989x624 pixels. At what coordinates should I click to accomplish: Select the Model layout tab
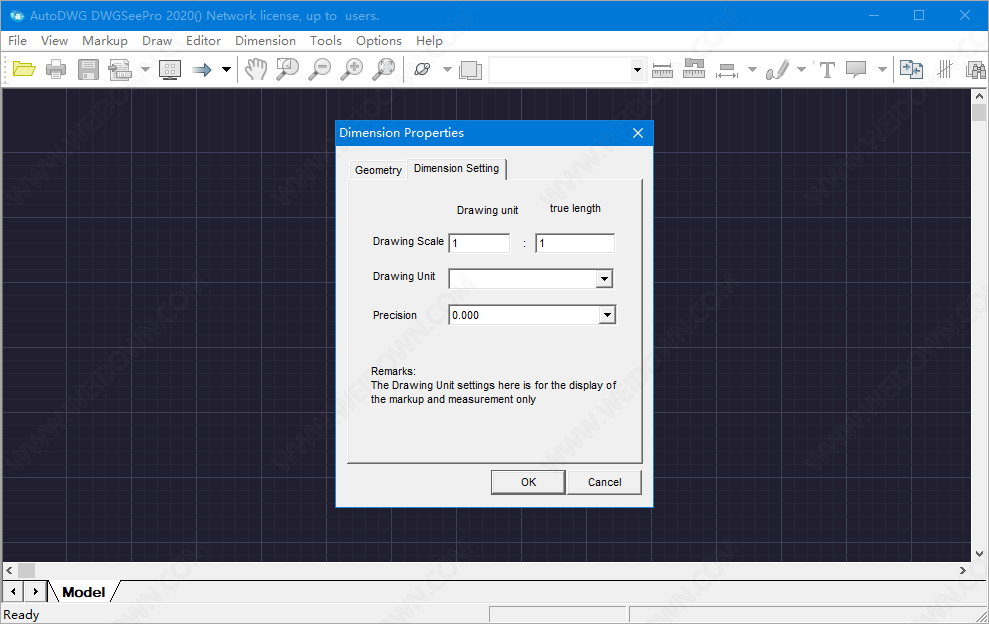click(83, 592)
